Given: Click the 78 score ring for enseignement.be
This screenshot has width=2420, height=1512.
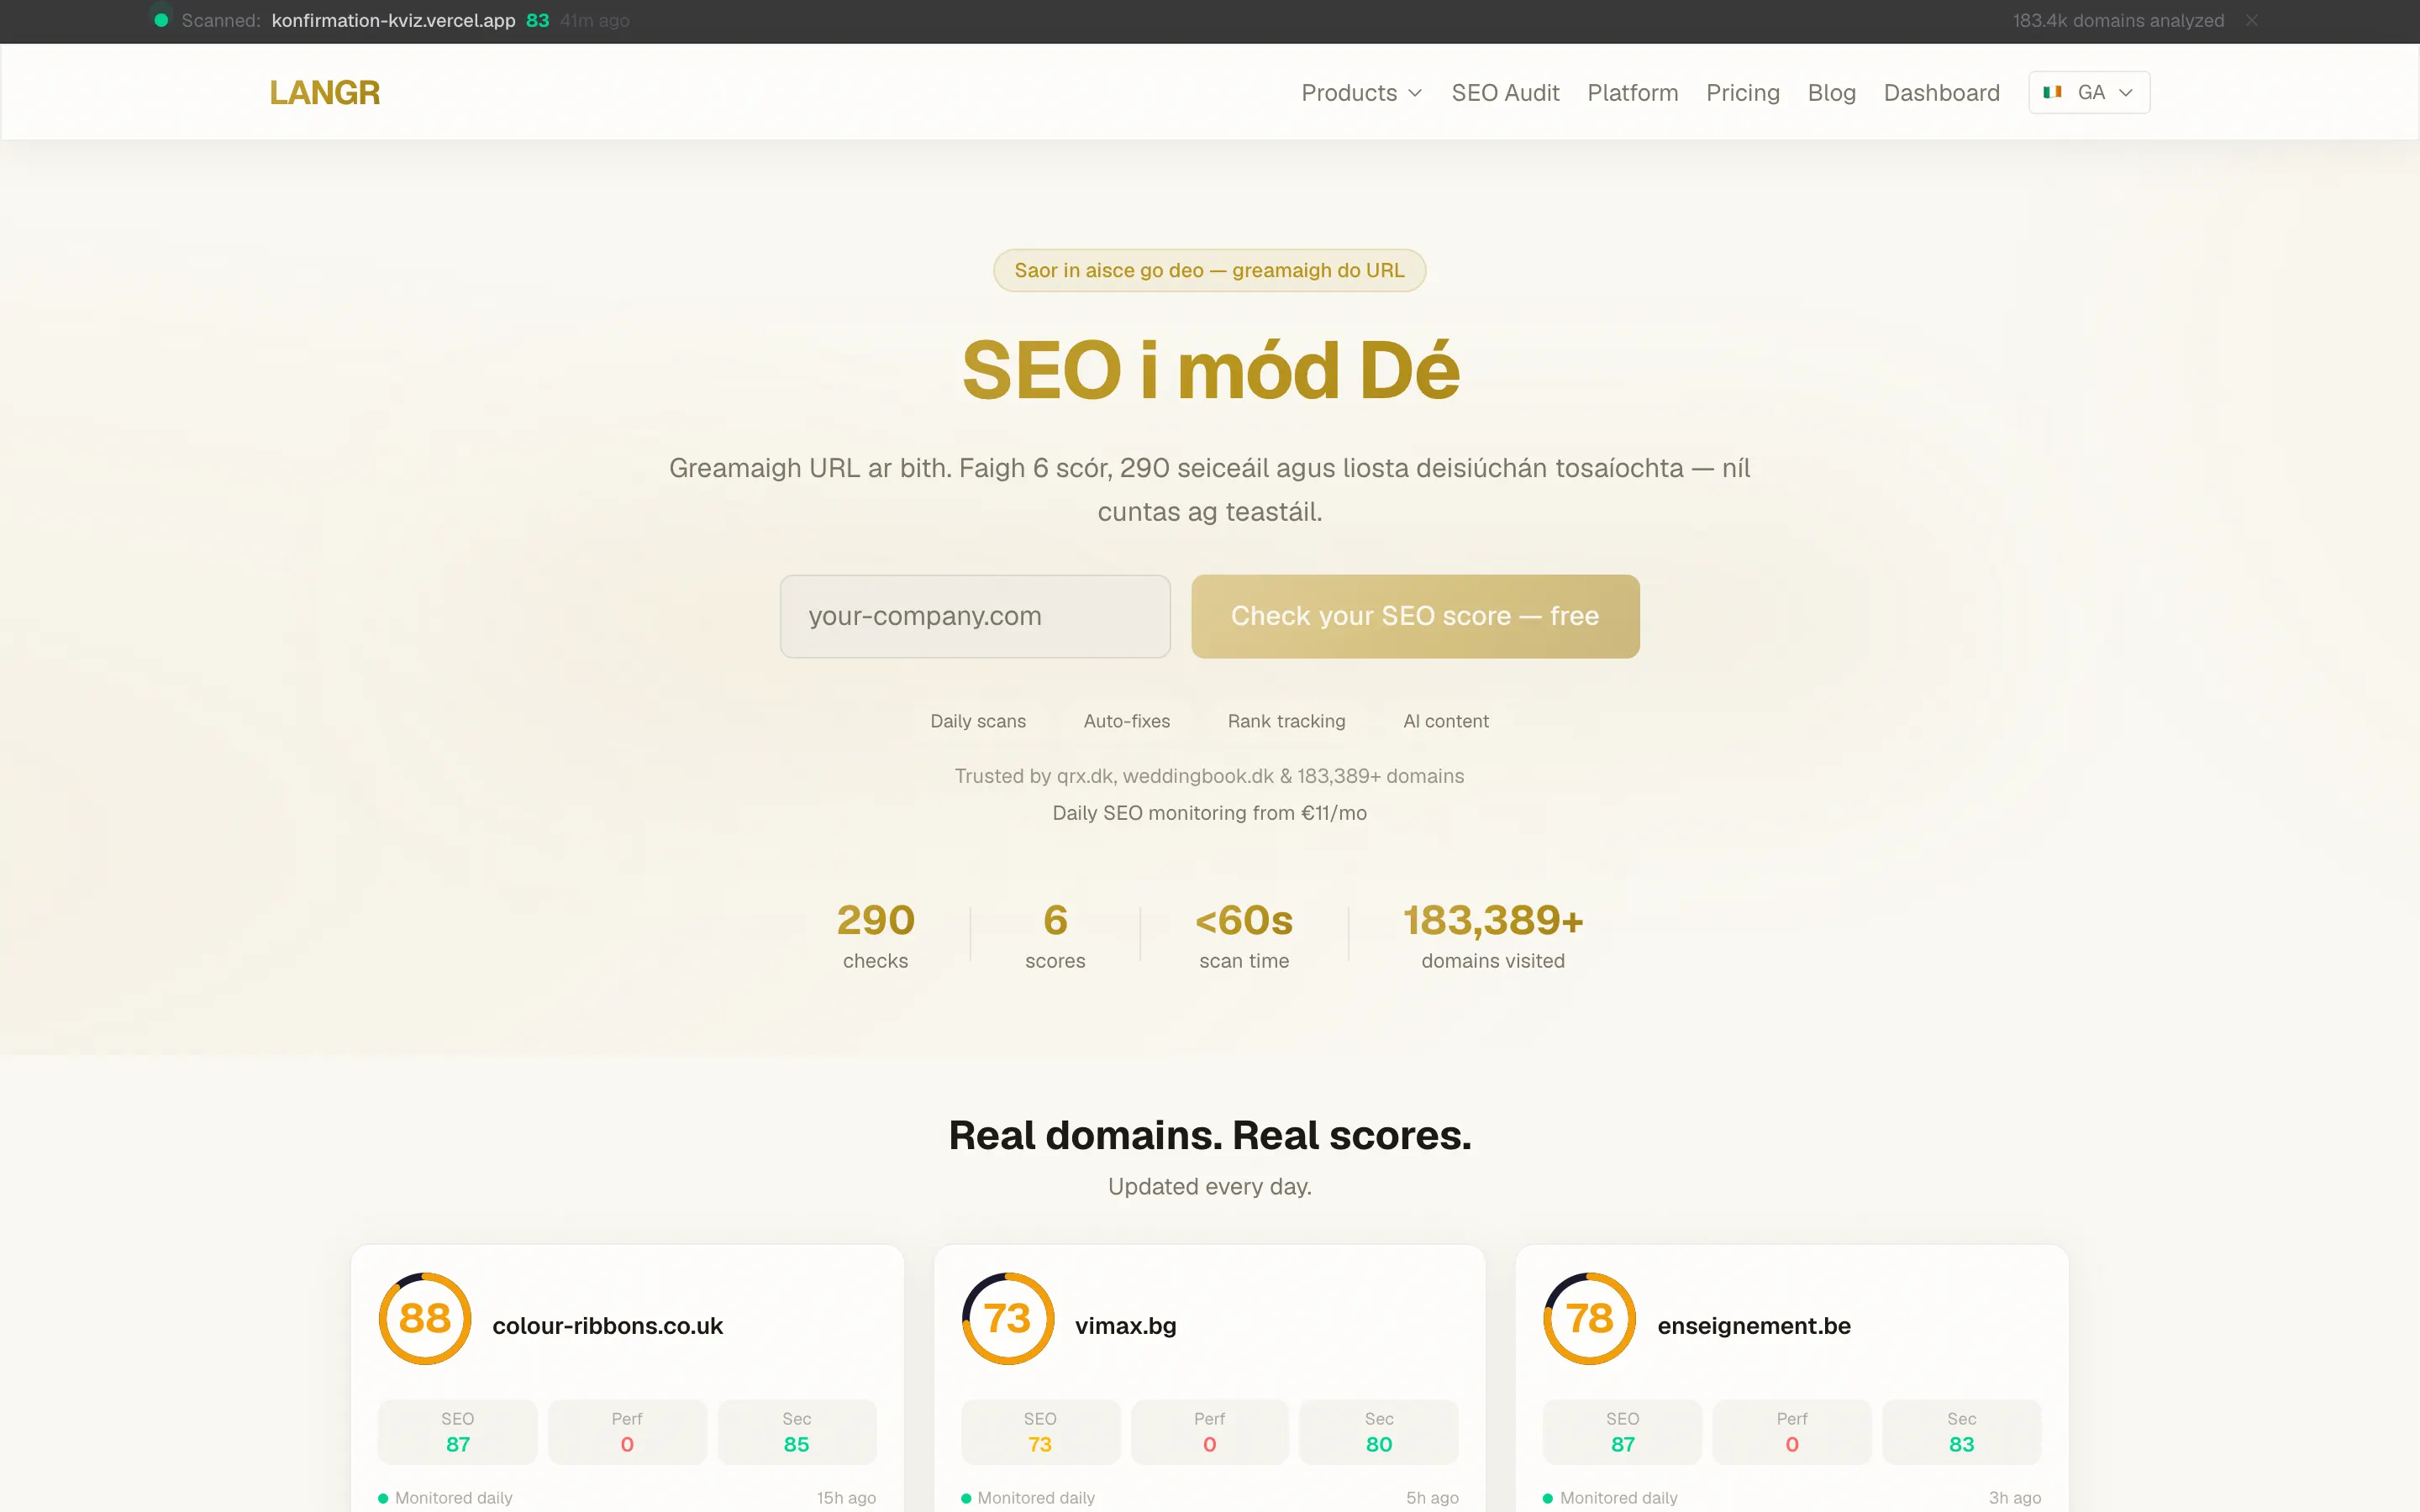Looking at the screenshot, I should pos(1590,1318).
